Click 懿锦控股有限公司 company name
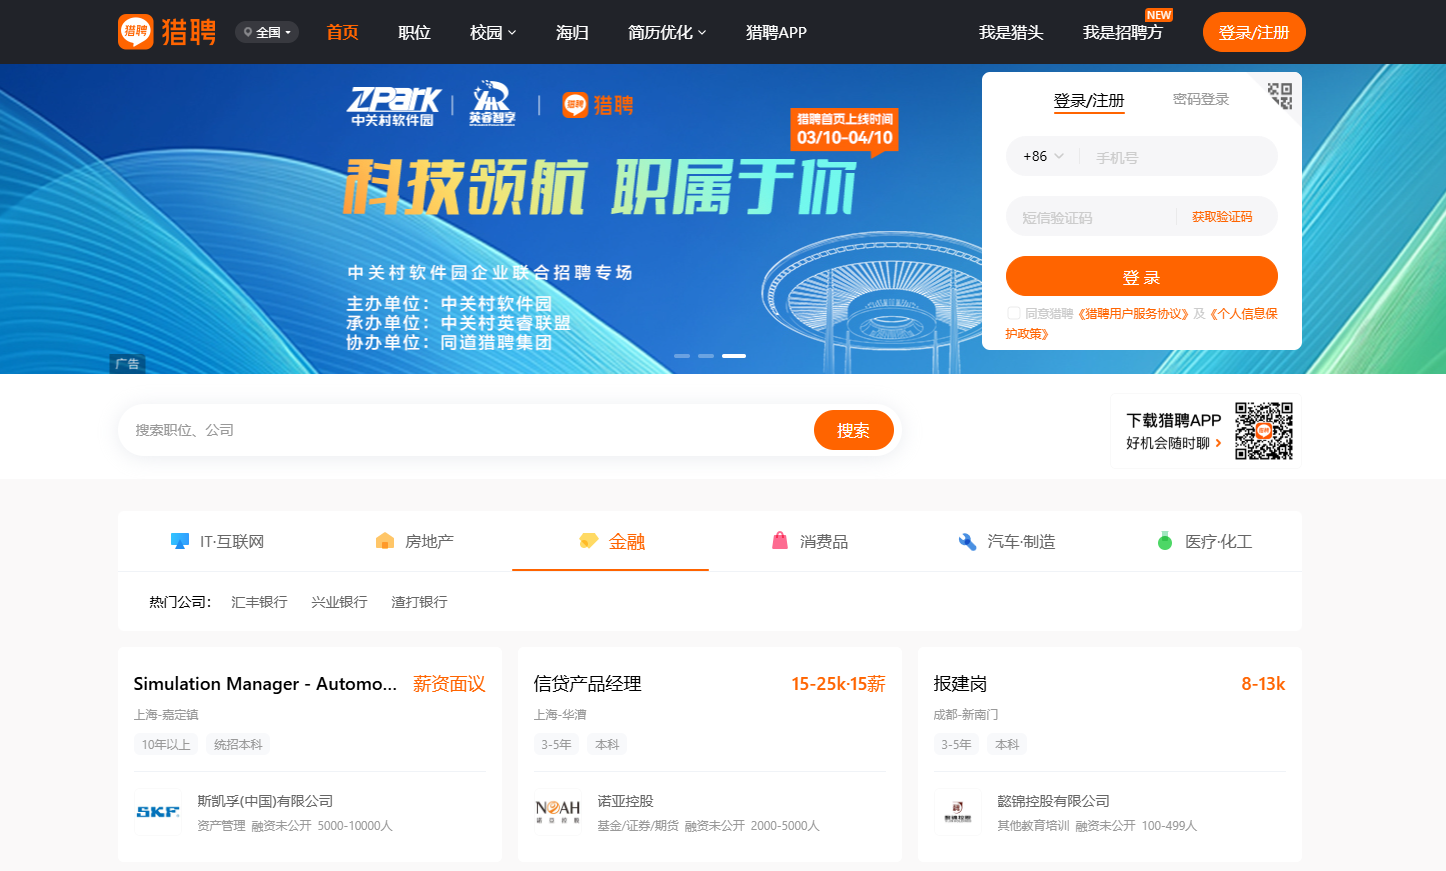This screenshot has height=871, width=1446. [1053, 801]
